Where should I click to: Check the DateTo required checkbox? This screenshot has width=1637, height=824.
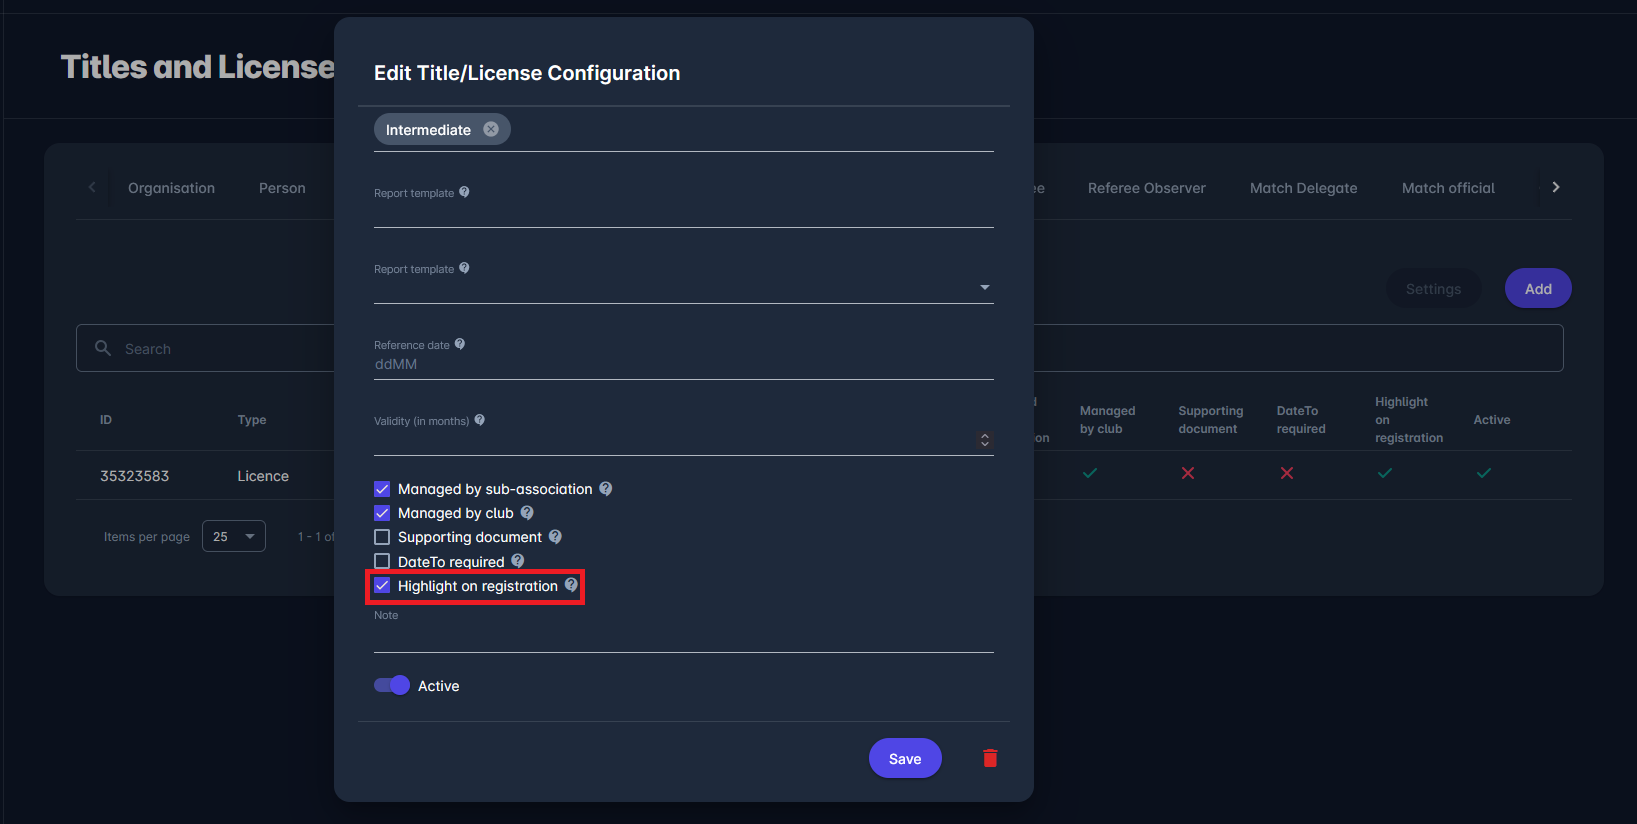[382, 561]
